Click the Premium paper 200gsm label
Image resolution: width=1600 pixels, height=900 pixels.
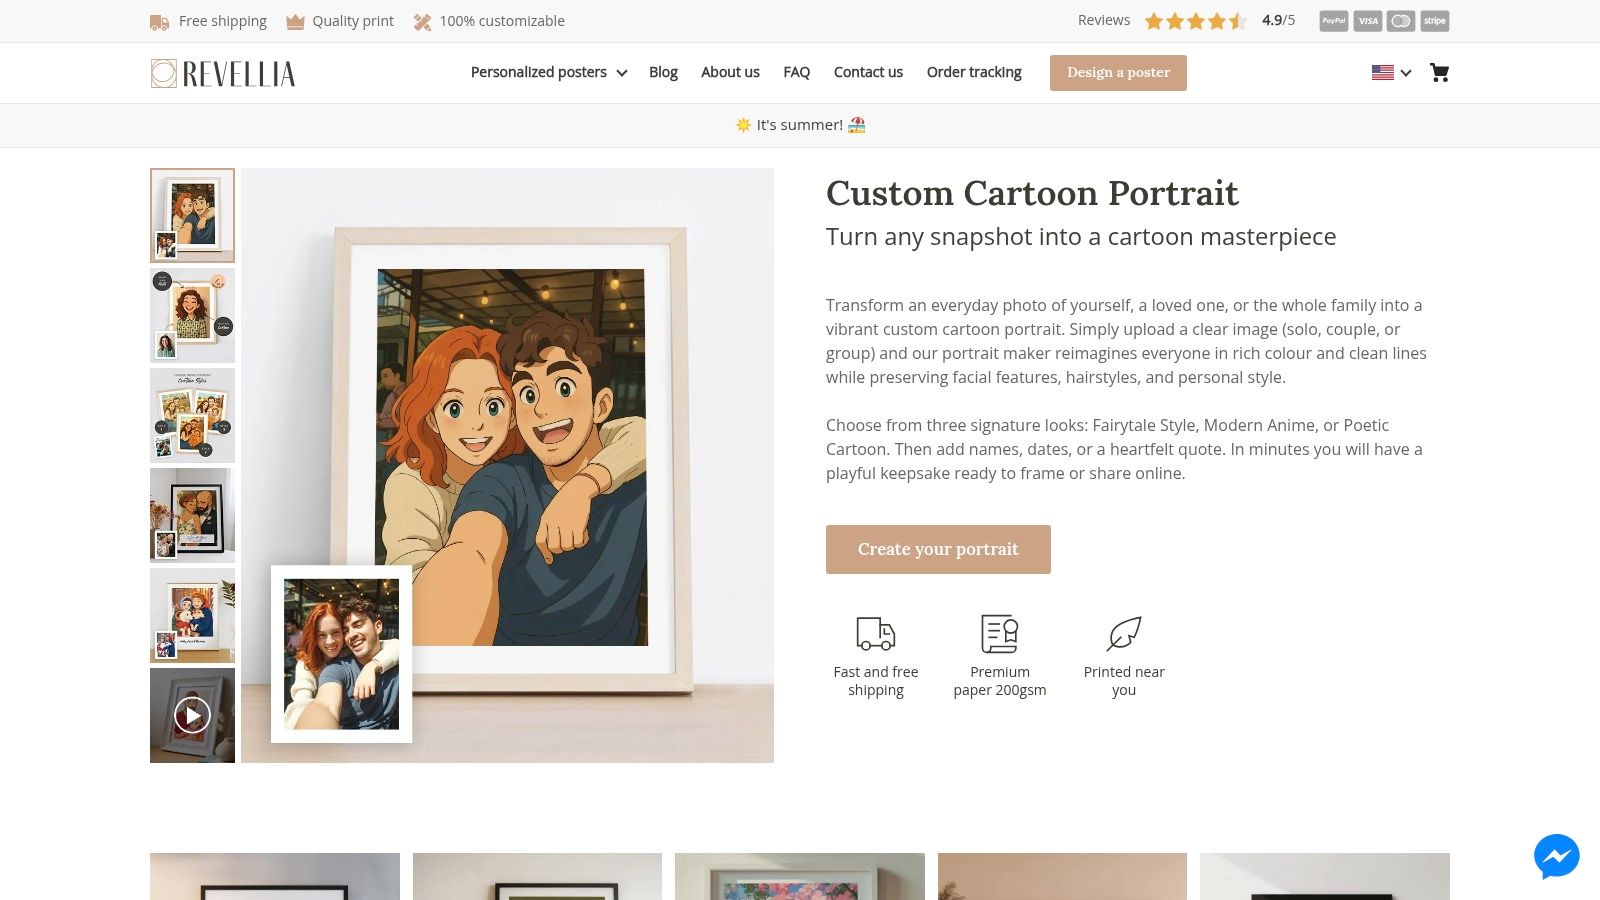(1000, 681)
